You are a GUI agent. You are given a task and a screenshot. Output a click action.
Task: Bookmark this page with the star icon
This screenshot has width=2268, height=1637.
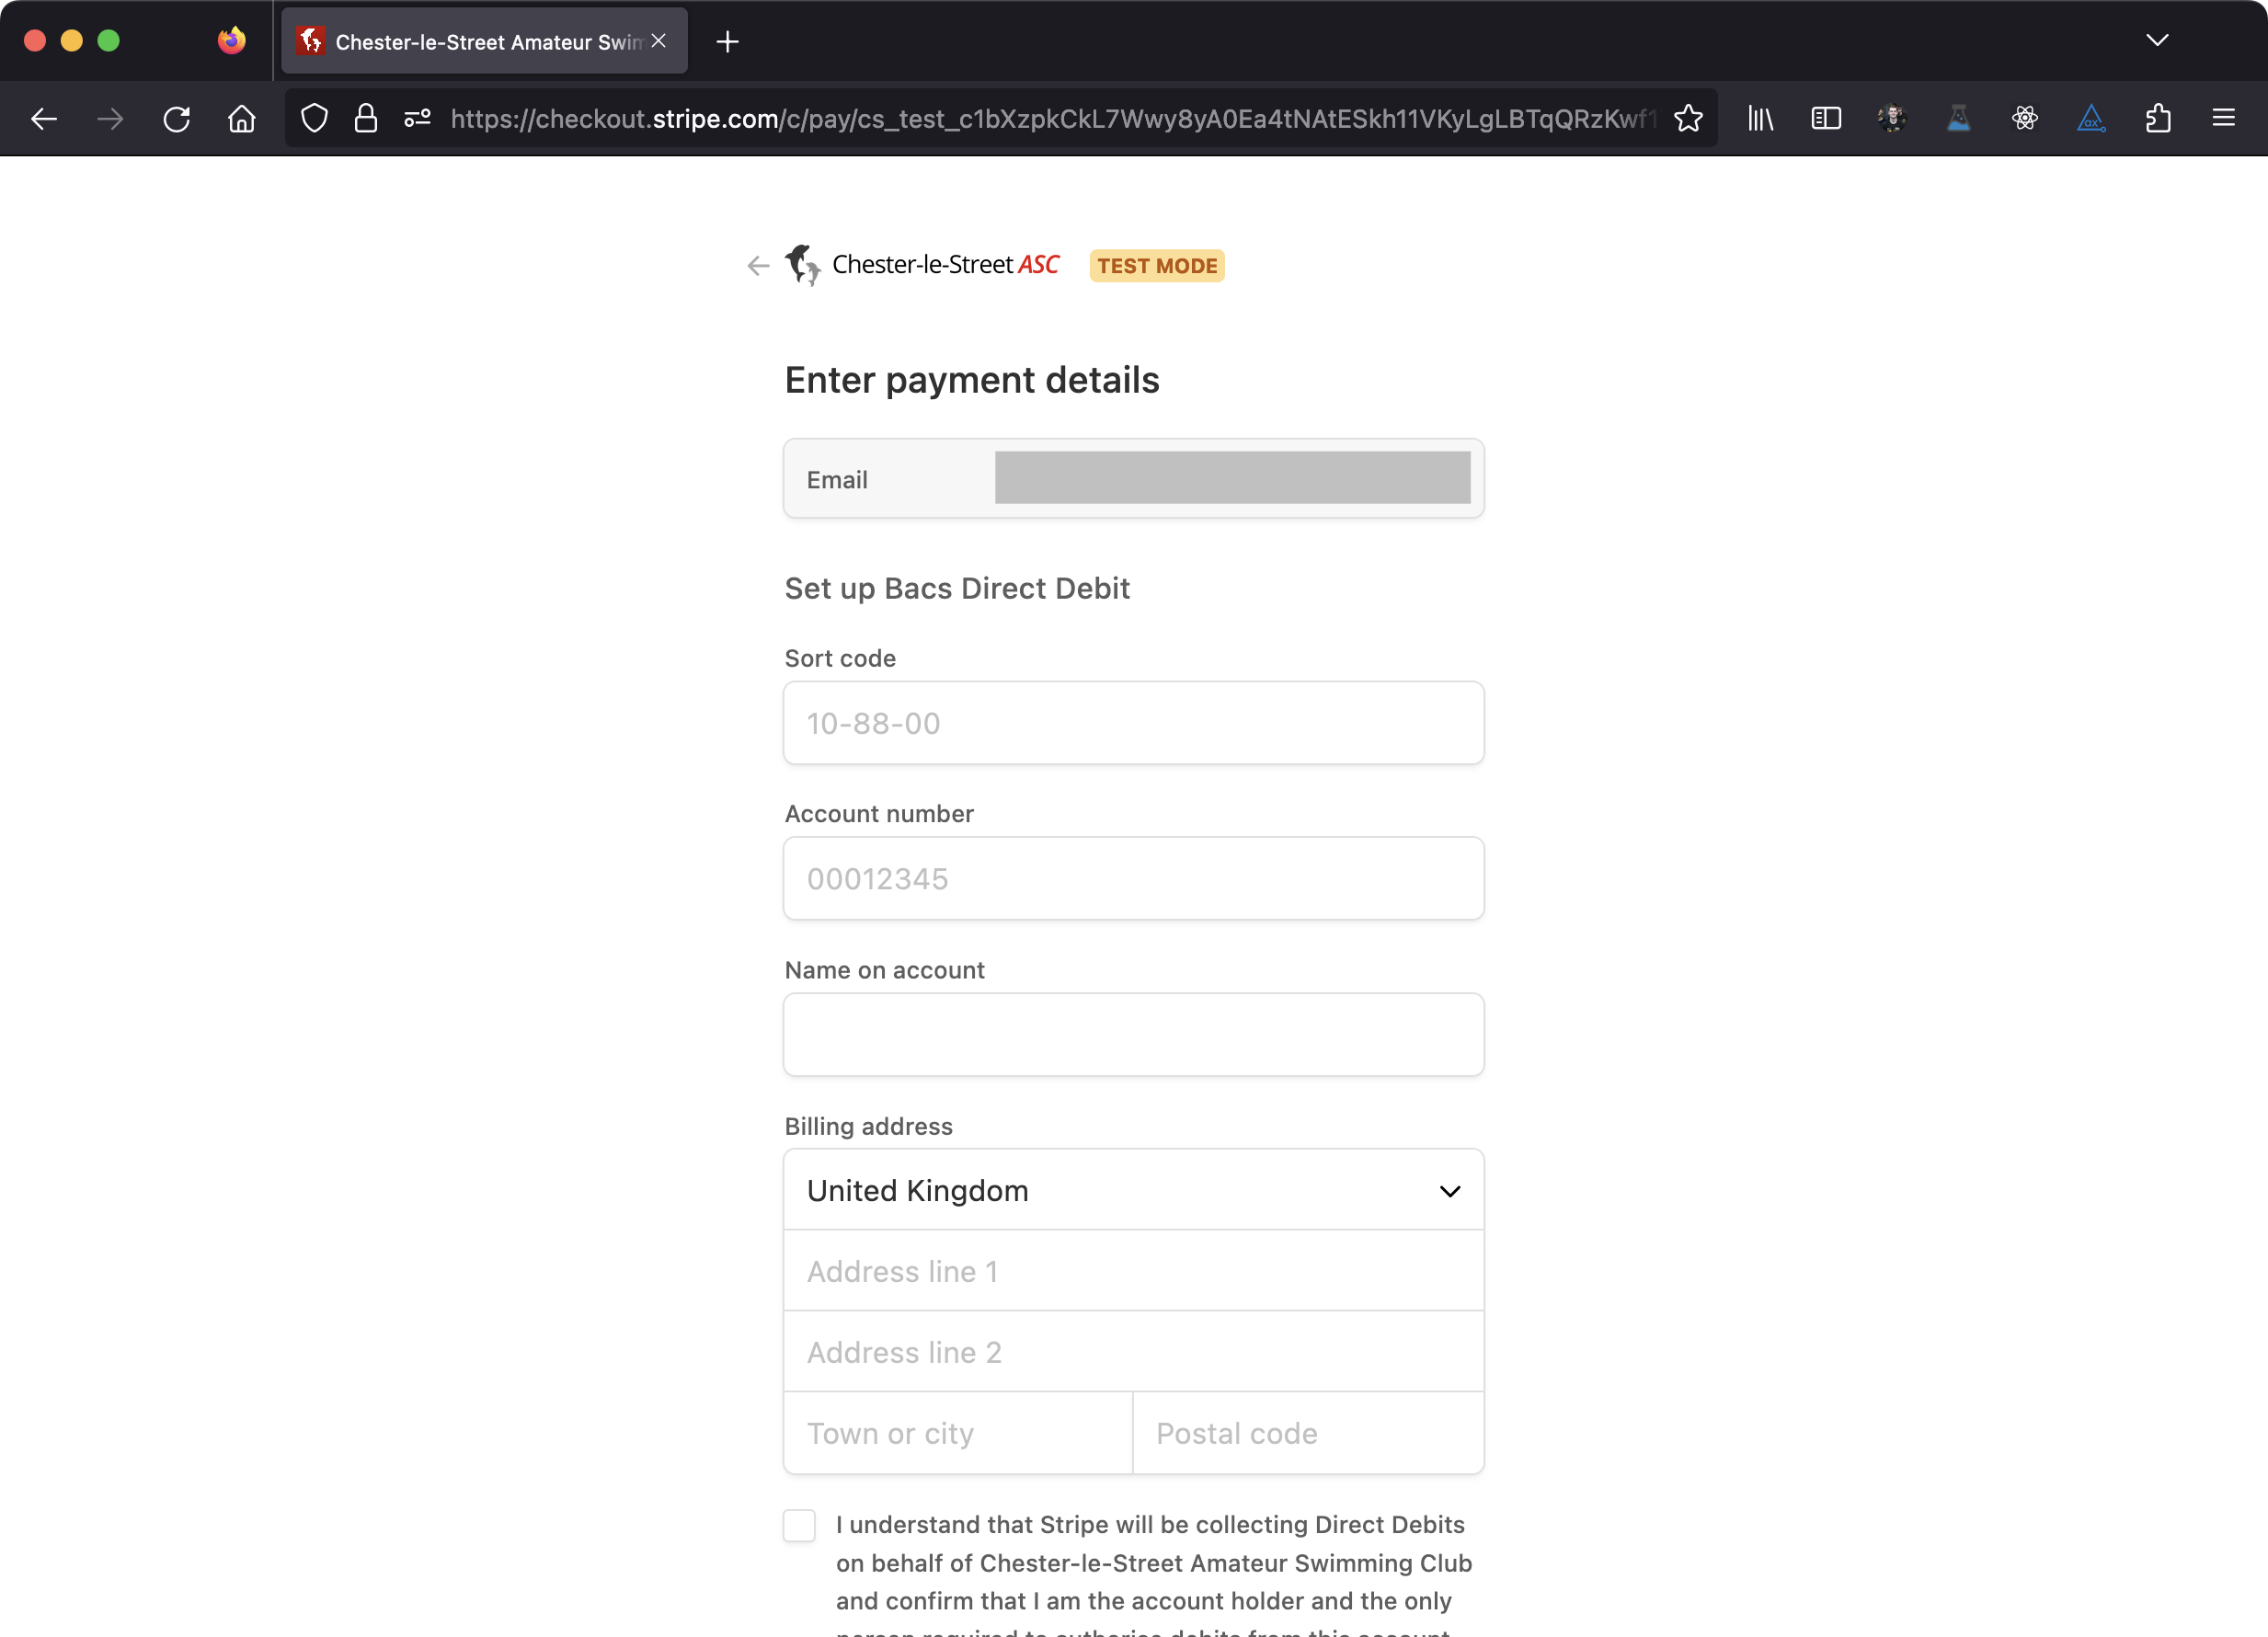coord(1688,119)
